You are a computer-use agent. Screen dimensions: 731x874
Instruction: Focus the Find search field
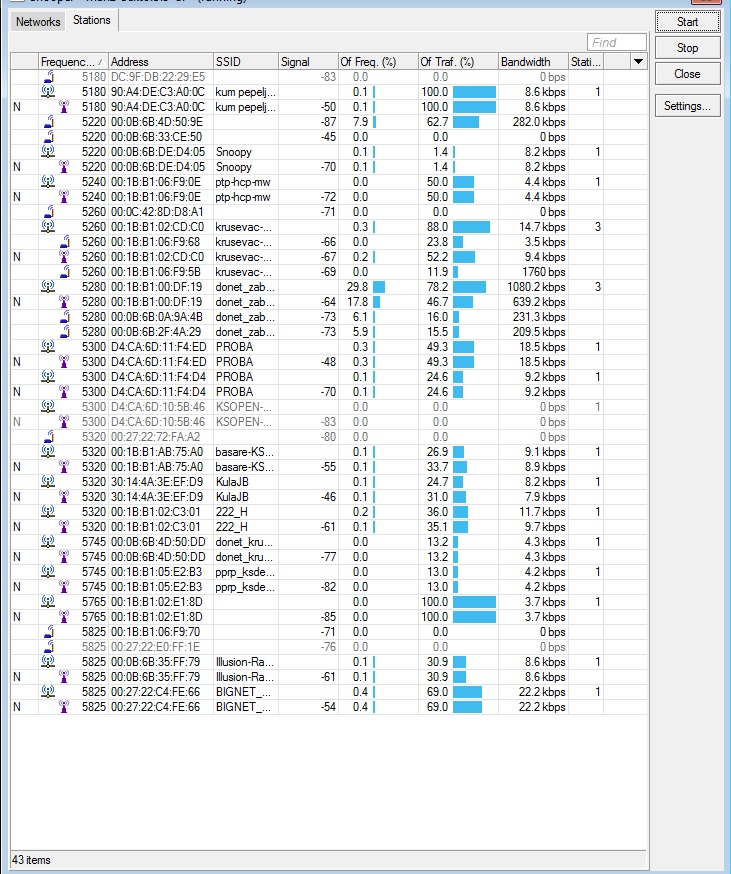[x=616, y=42]
